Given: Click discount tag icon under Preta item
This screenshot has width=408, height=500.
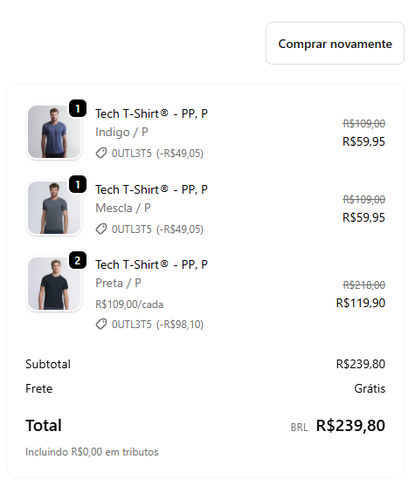Looking at the screenshot, I should coord(101,324).
